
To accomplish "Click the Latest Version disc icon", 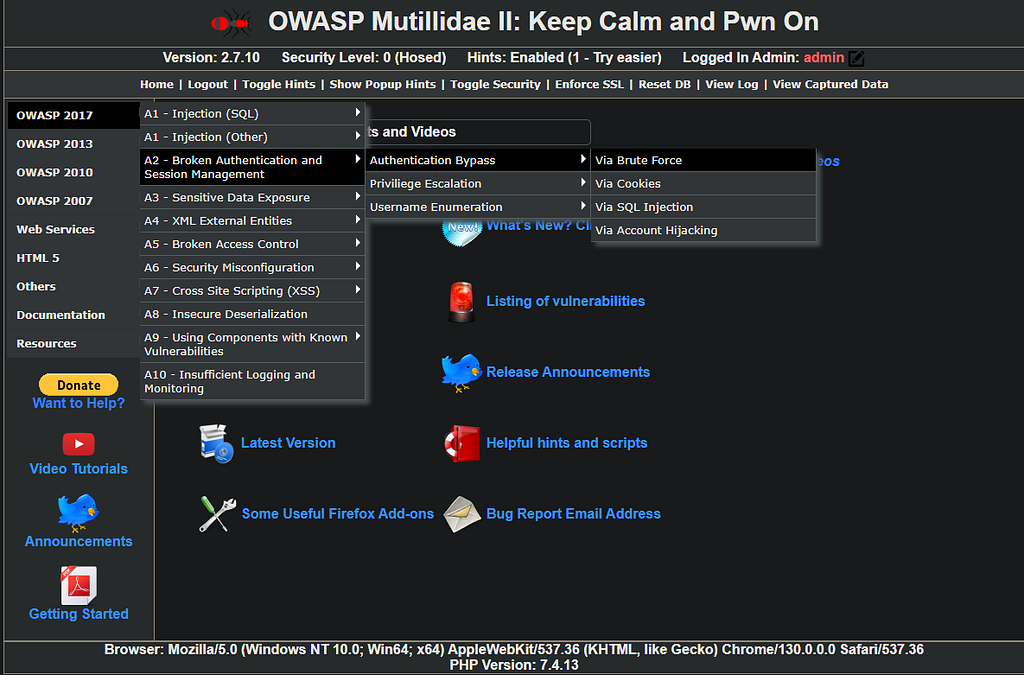I will tap(217, 443).
